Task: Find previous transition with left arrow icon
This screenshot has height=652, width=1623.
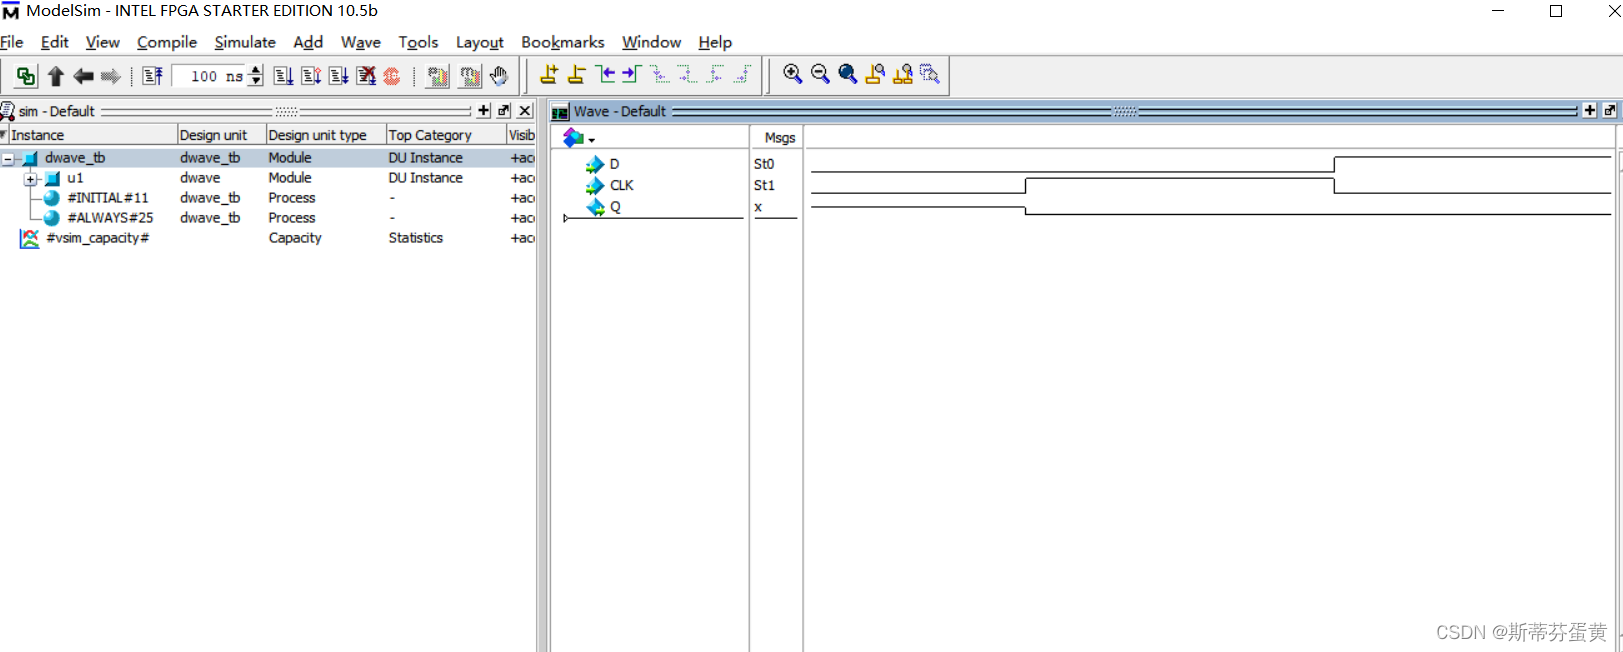Action: point(605,74)
